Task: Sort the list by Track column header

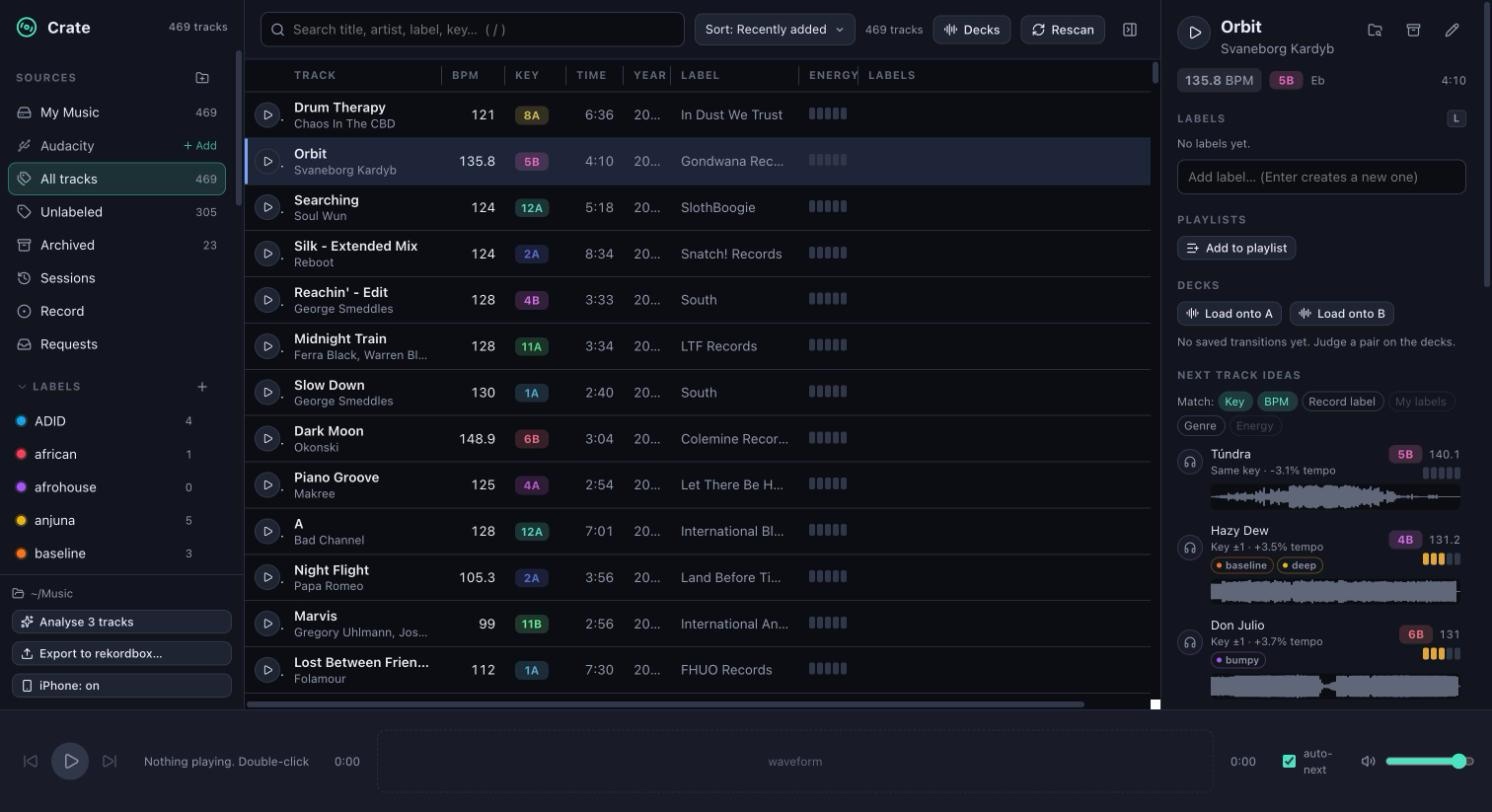Action: [x=315, y=75]
